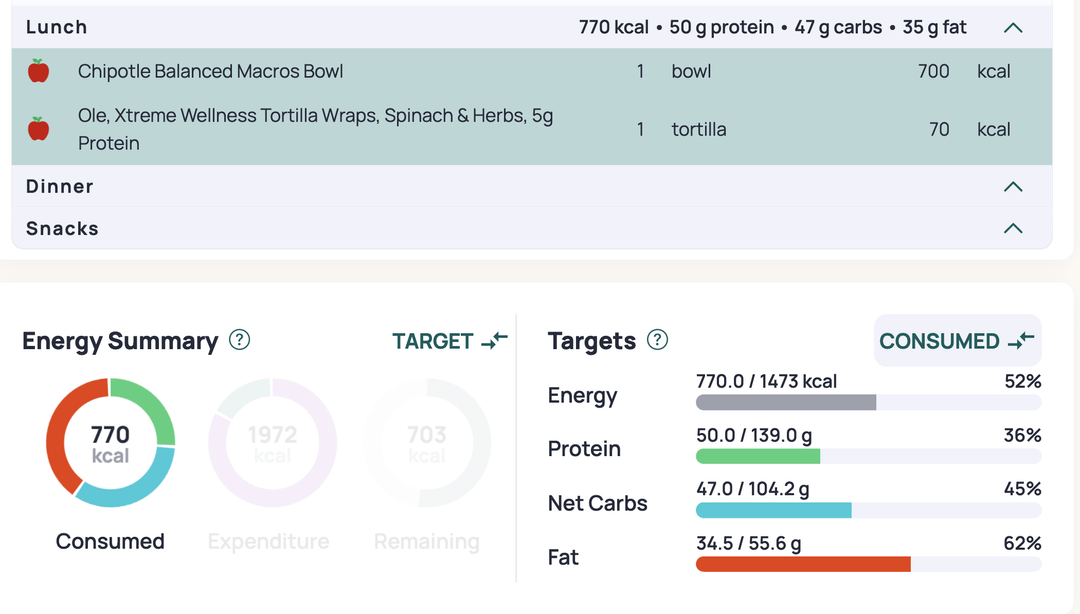This screenshot has width=1080, height=614.
Task: Open the Energy Summary help icon
Action: [239, 340]
